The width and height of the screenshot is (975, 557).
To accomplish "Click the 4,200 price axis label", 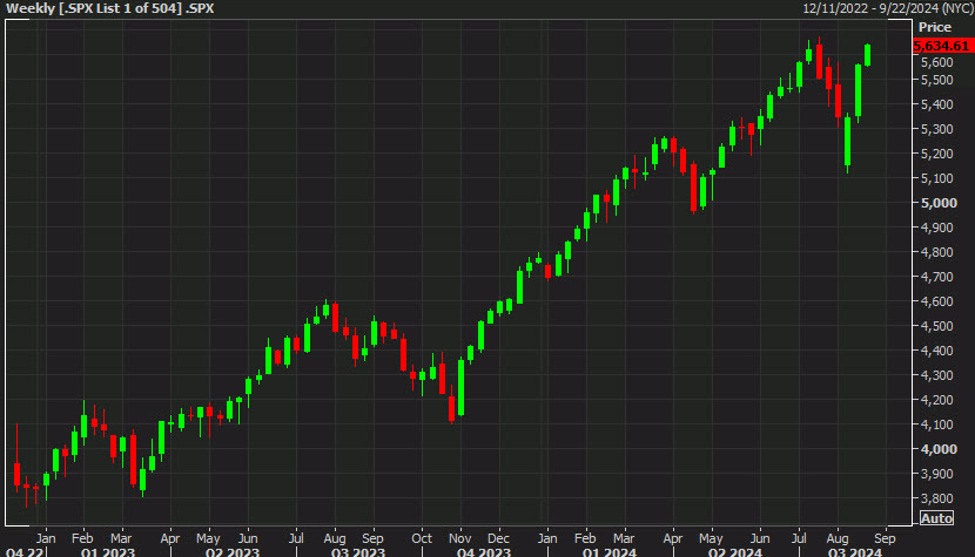I will click(x=936, y=400).
